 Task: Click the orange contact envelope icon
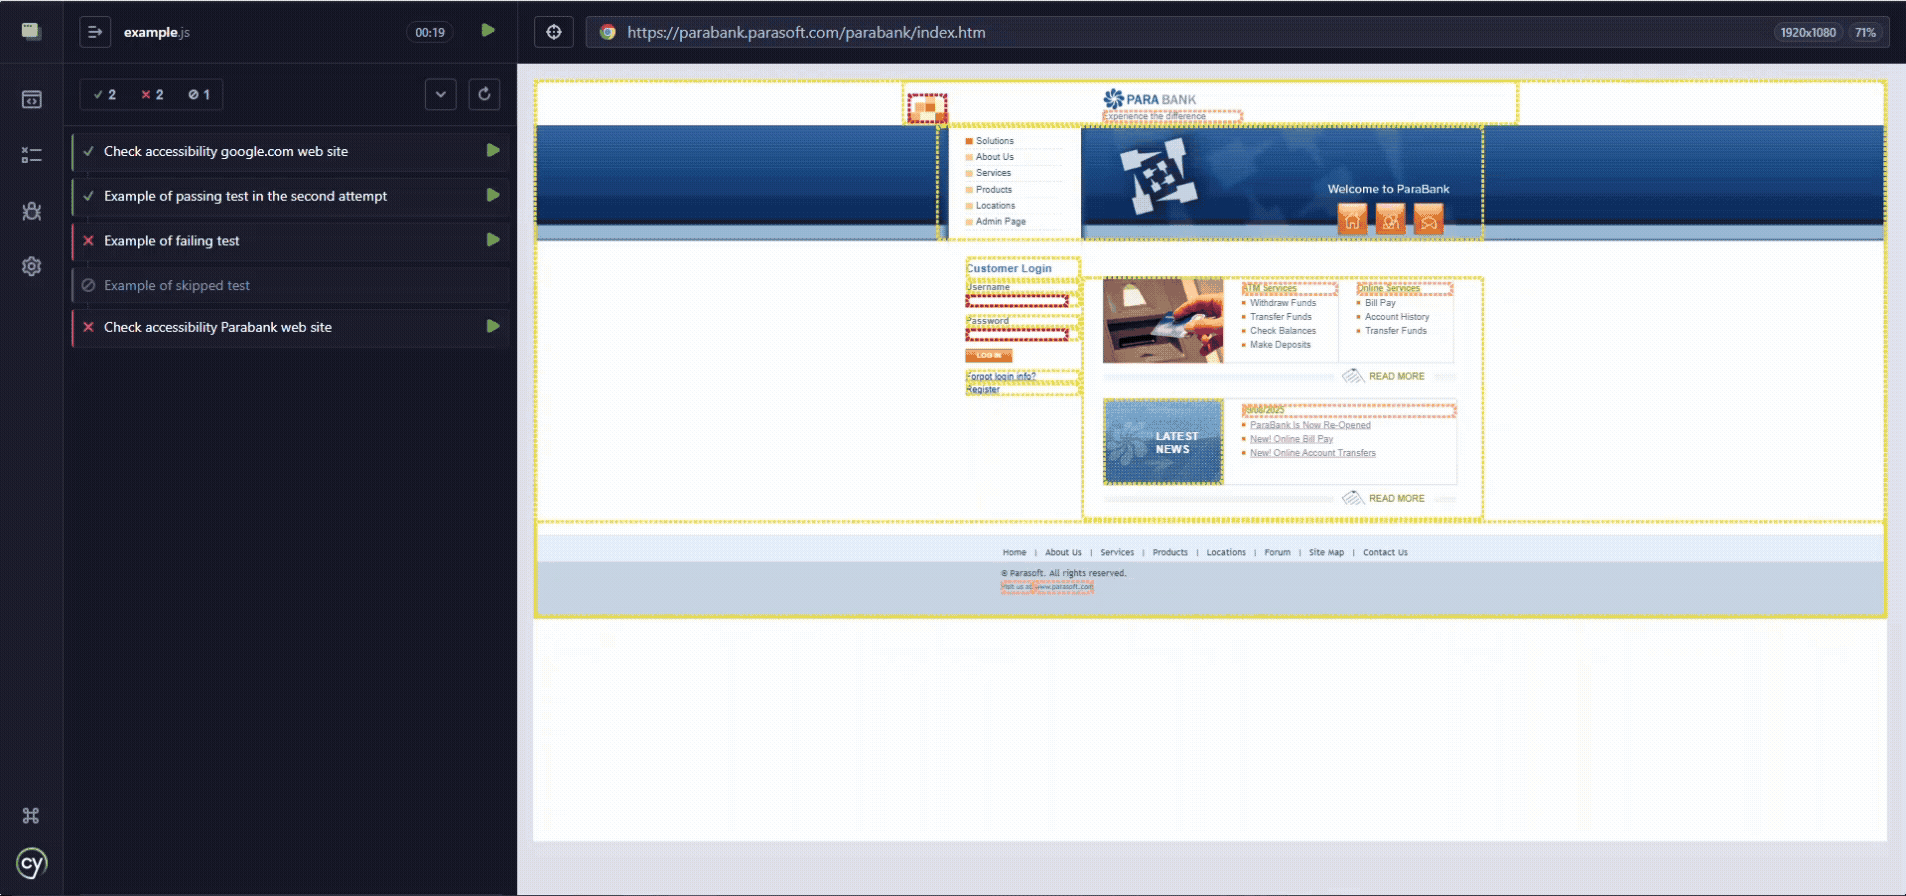point(1428,219)
